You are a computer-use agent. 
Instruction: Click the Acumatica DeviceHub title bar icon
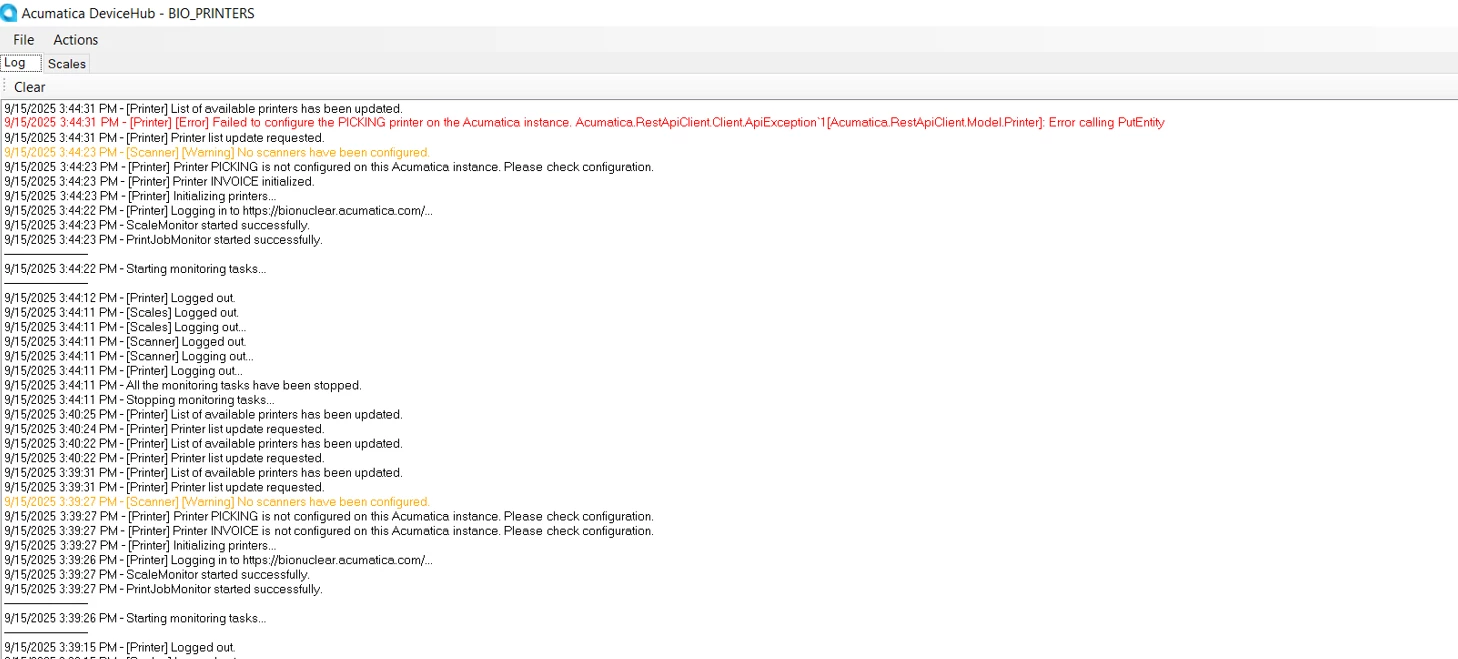click(9, 13)
